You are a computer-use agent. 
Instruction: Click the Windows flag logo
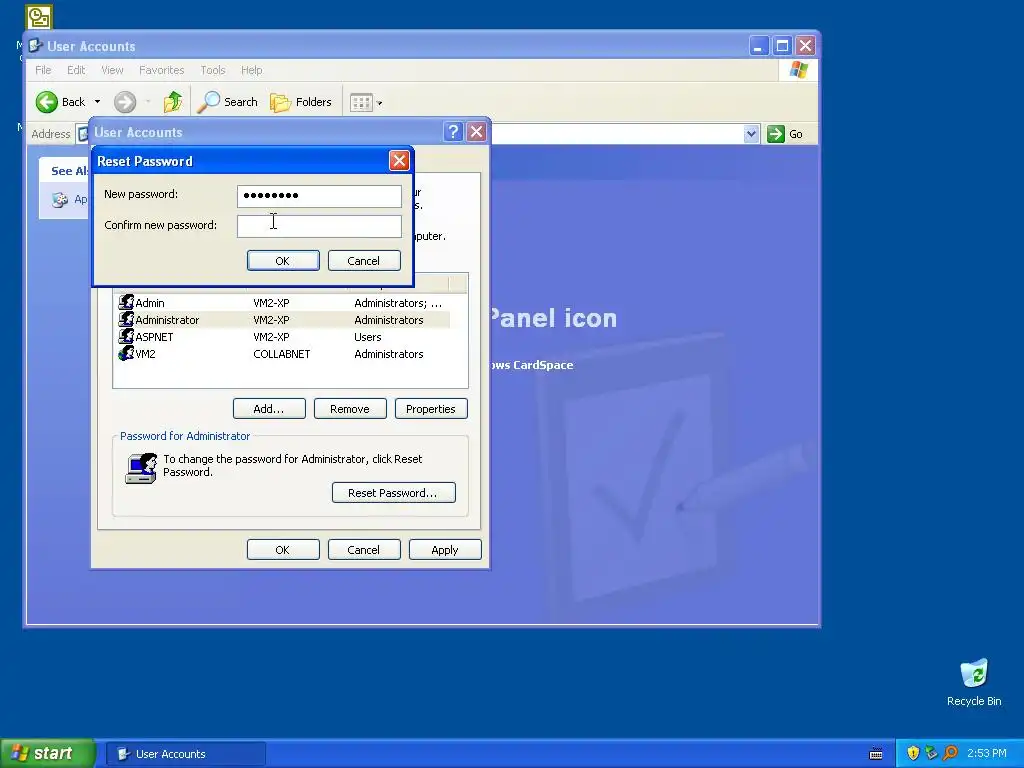[798, 70]
